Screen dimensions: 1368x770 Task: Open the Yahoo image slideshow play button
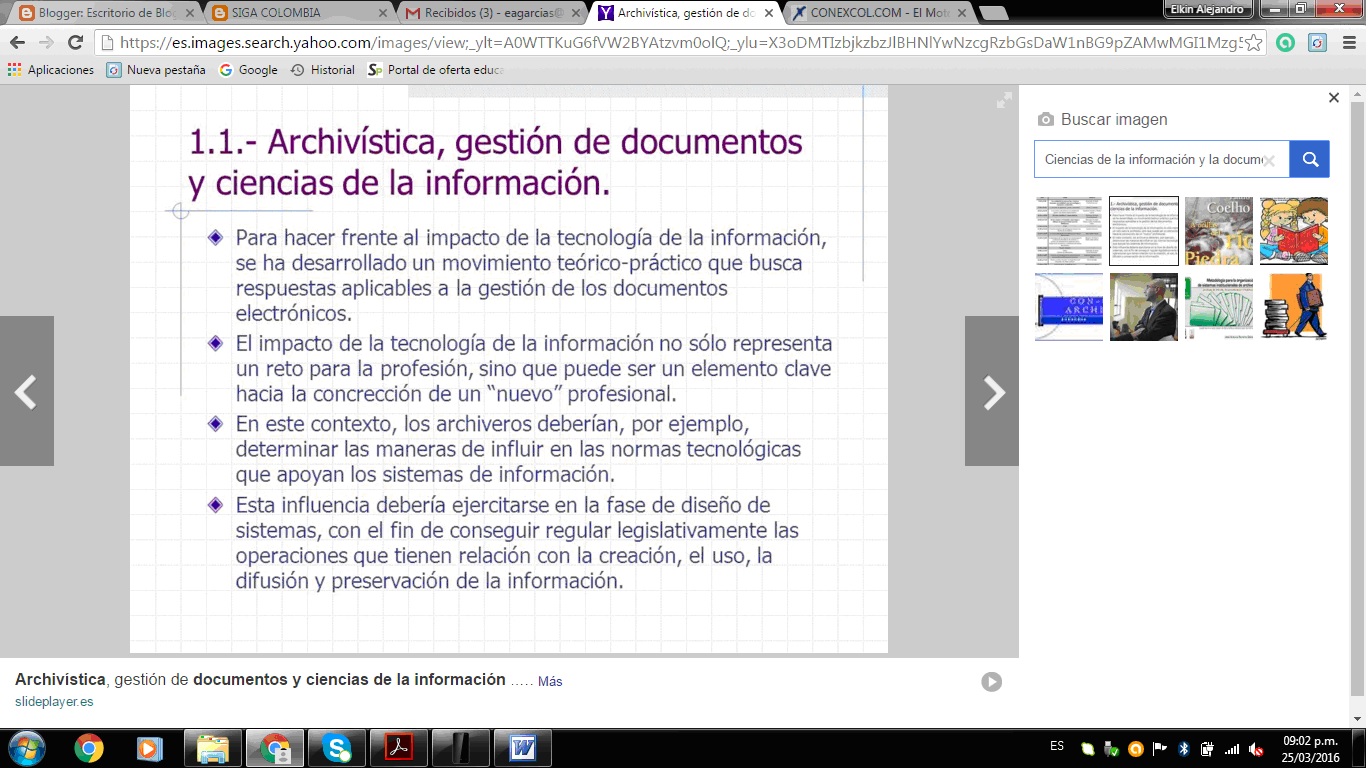991,681
